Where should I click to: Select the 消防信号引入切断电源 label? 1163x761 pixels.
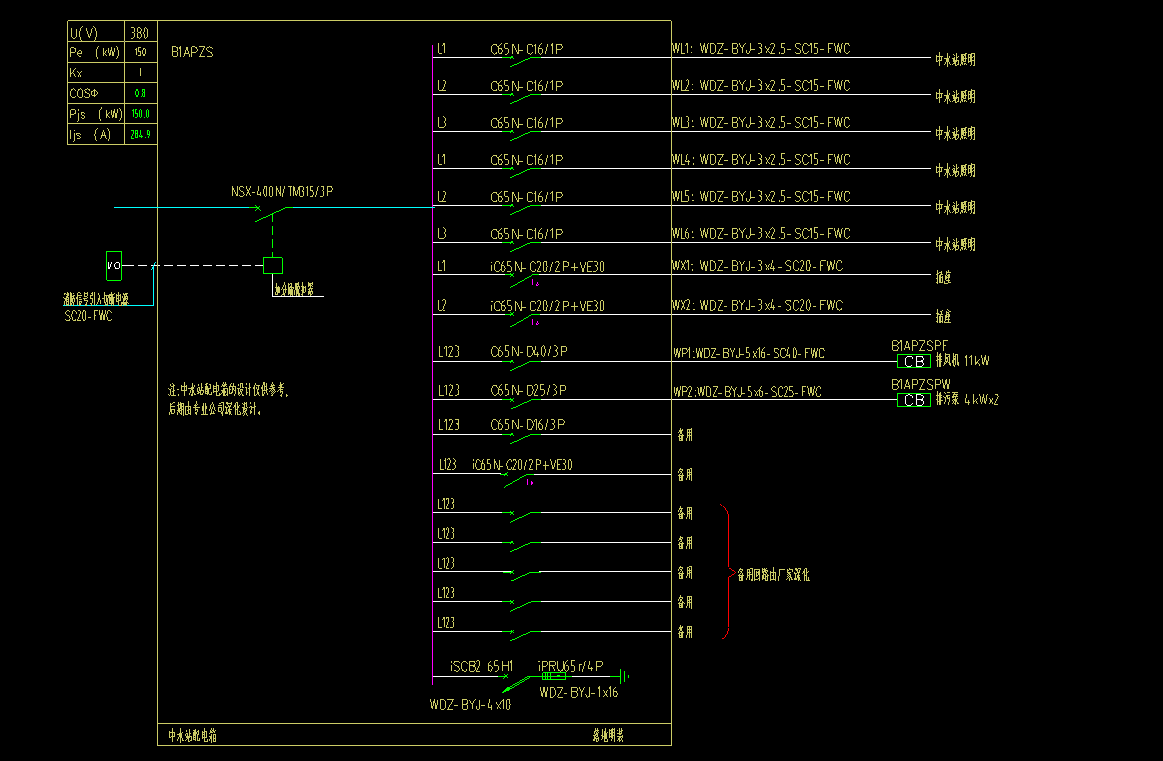pos(96,299)
